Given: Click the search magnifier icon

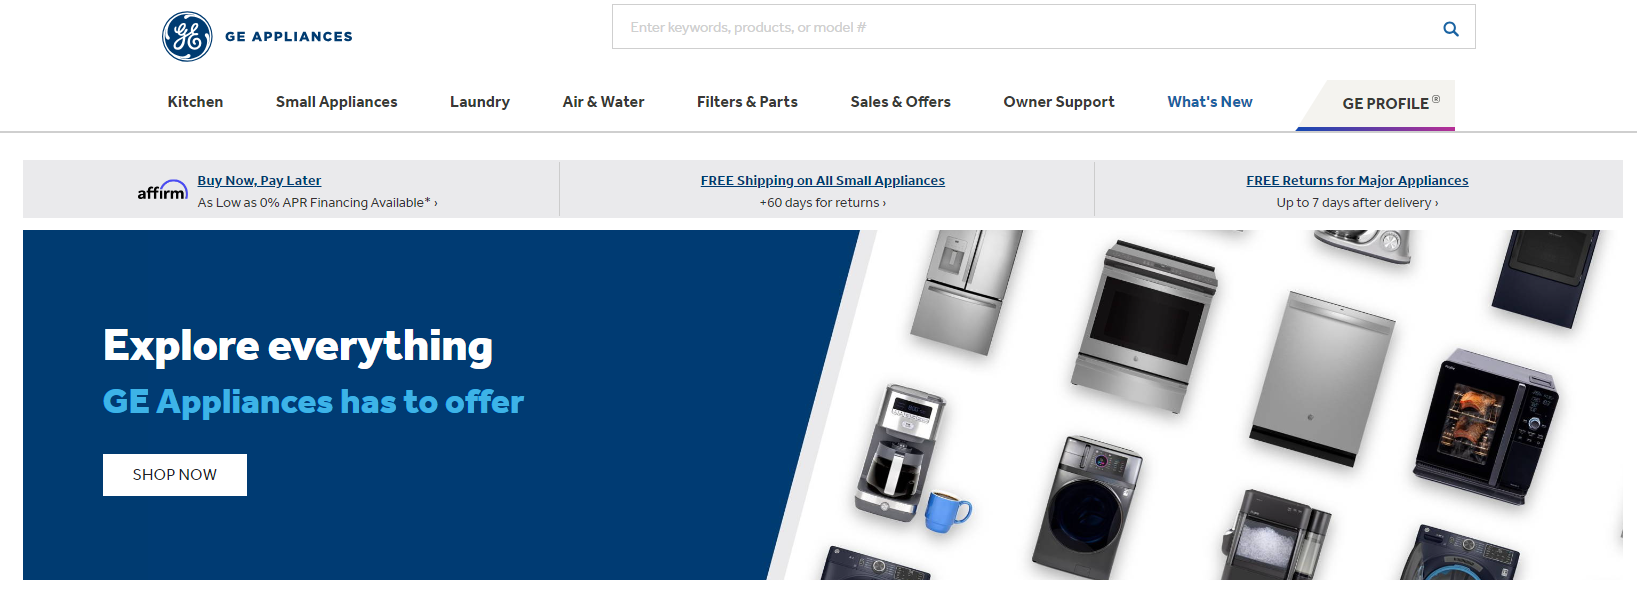Looking at the screenshot, I should (x=1450, y=28).
